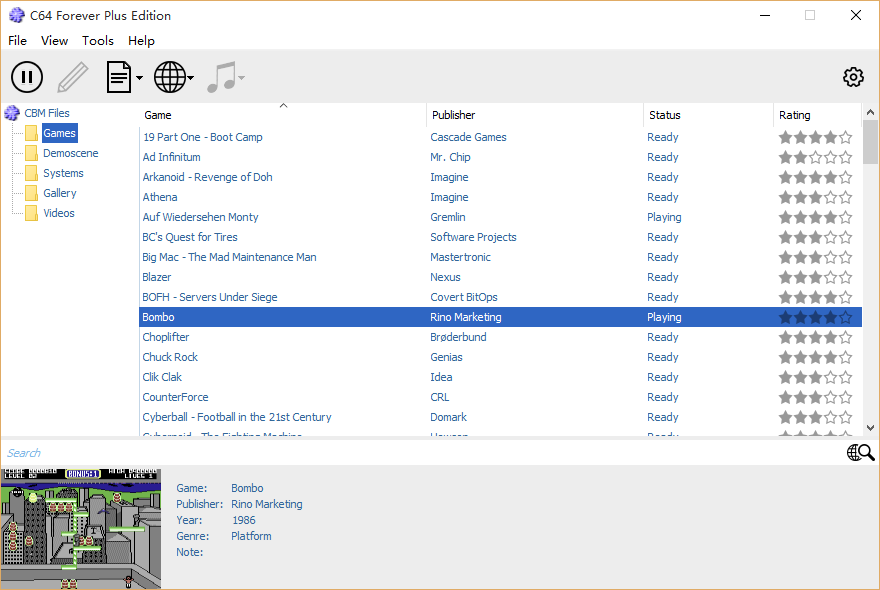Sort list by Publisher column header
This screenshot has height=590, width=880.
[x=535, y=115]
